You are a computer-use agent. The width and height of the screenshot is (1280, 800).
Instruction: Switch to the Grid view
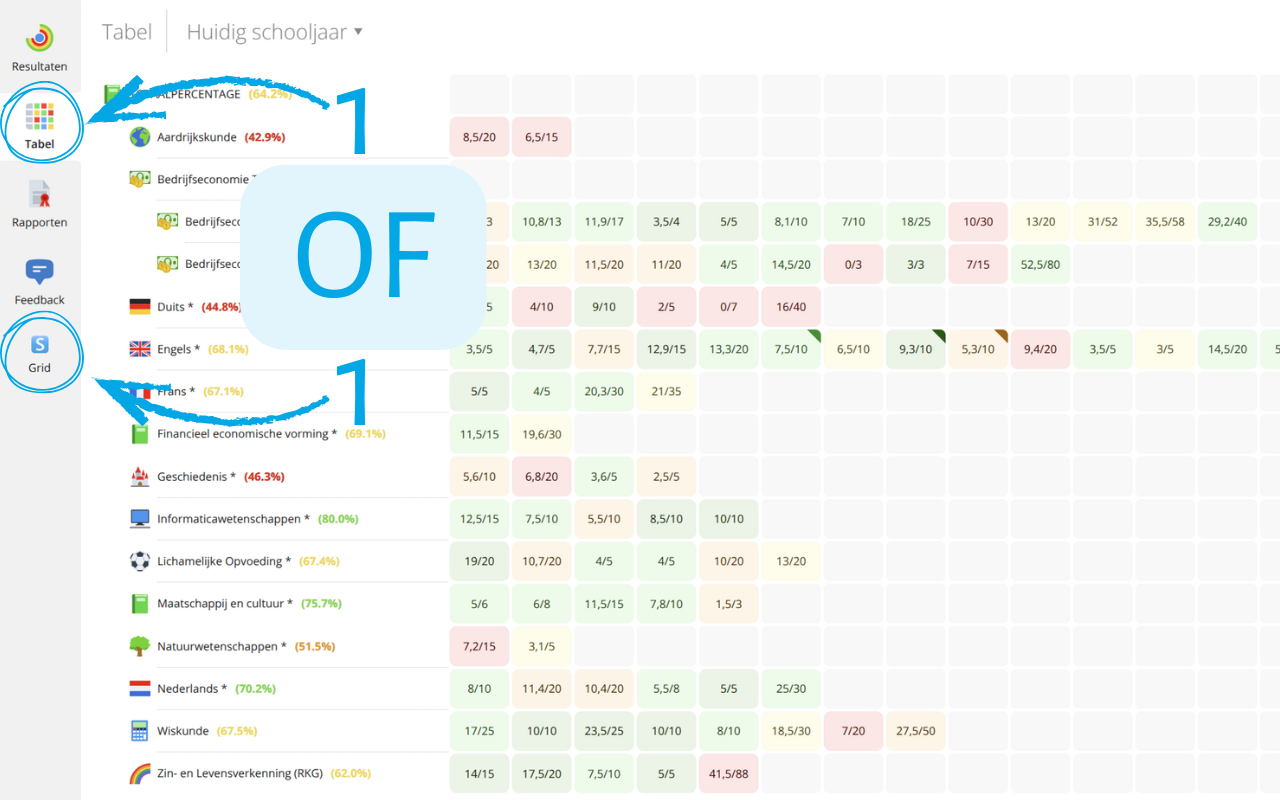[x=40, y=352]
